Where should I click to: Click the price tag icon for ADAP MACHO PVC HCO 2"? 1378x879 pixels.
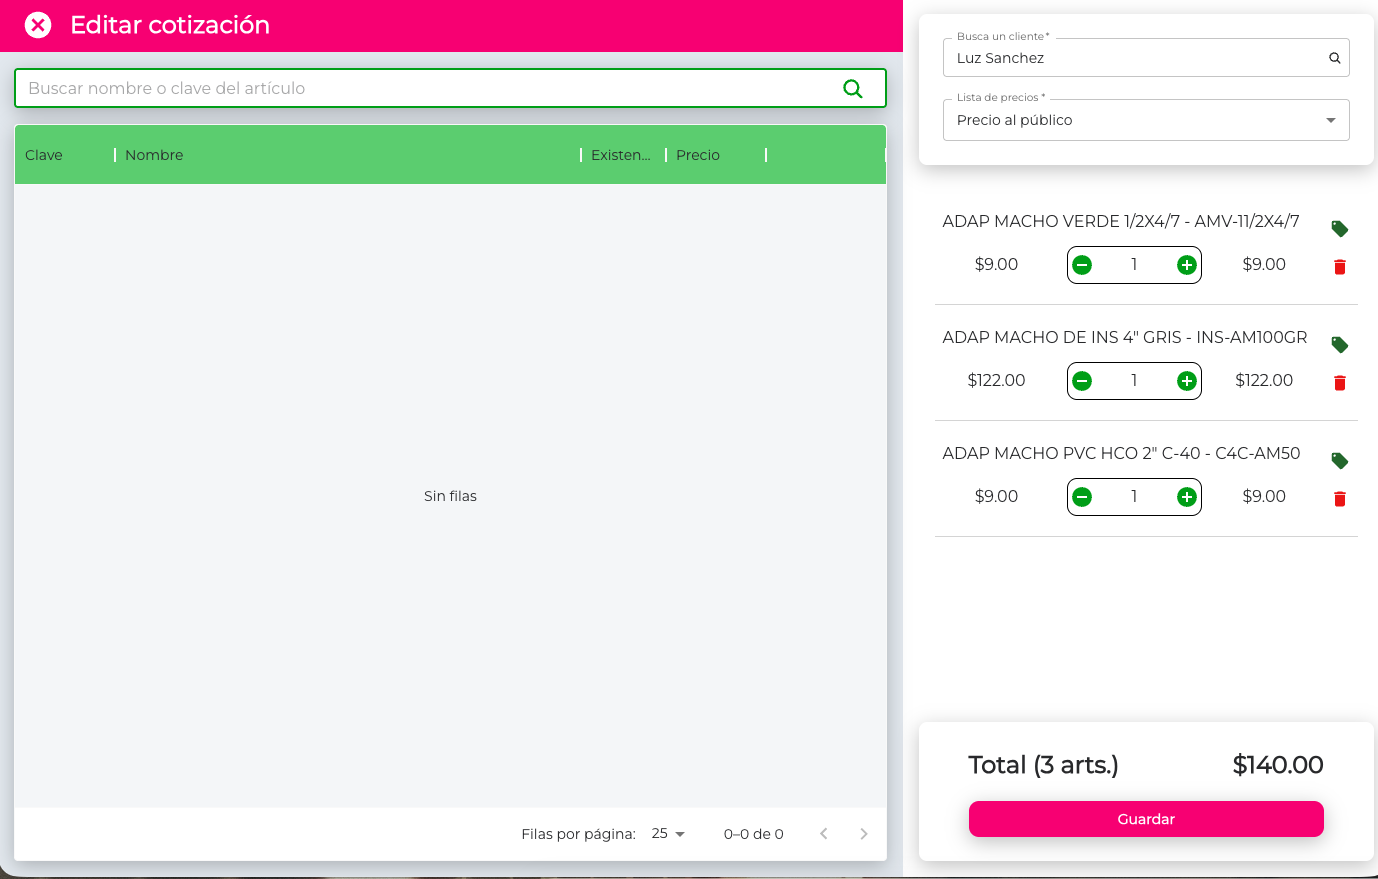(1339, 461)
